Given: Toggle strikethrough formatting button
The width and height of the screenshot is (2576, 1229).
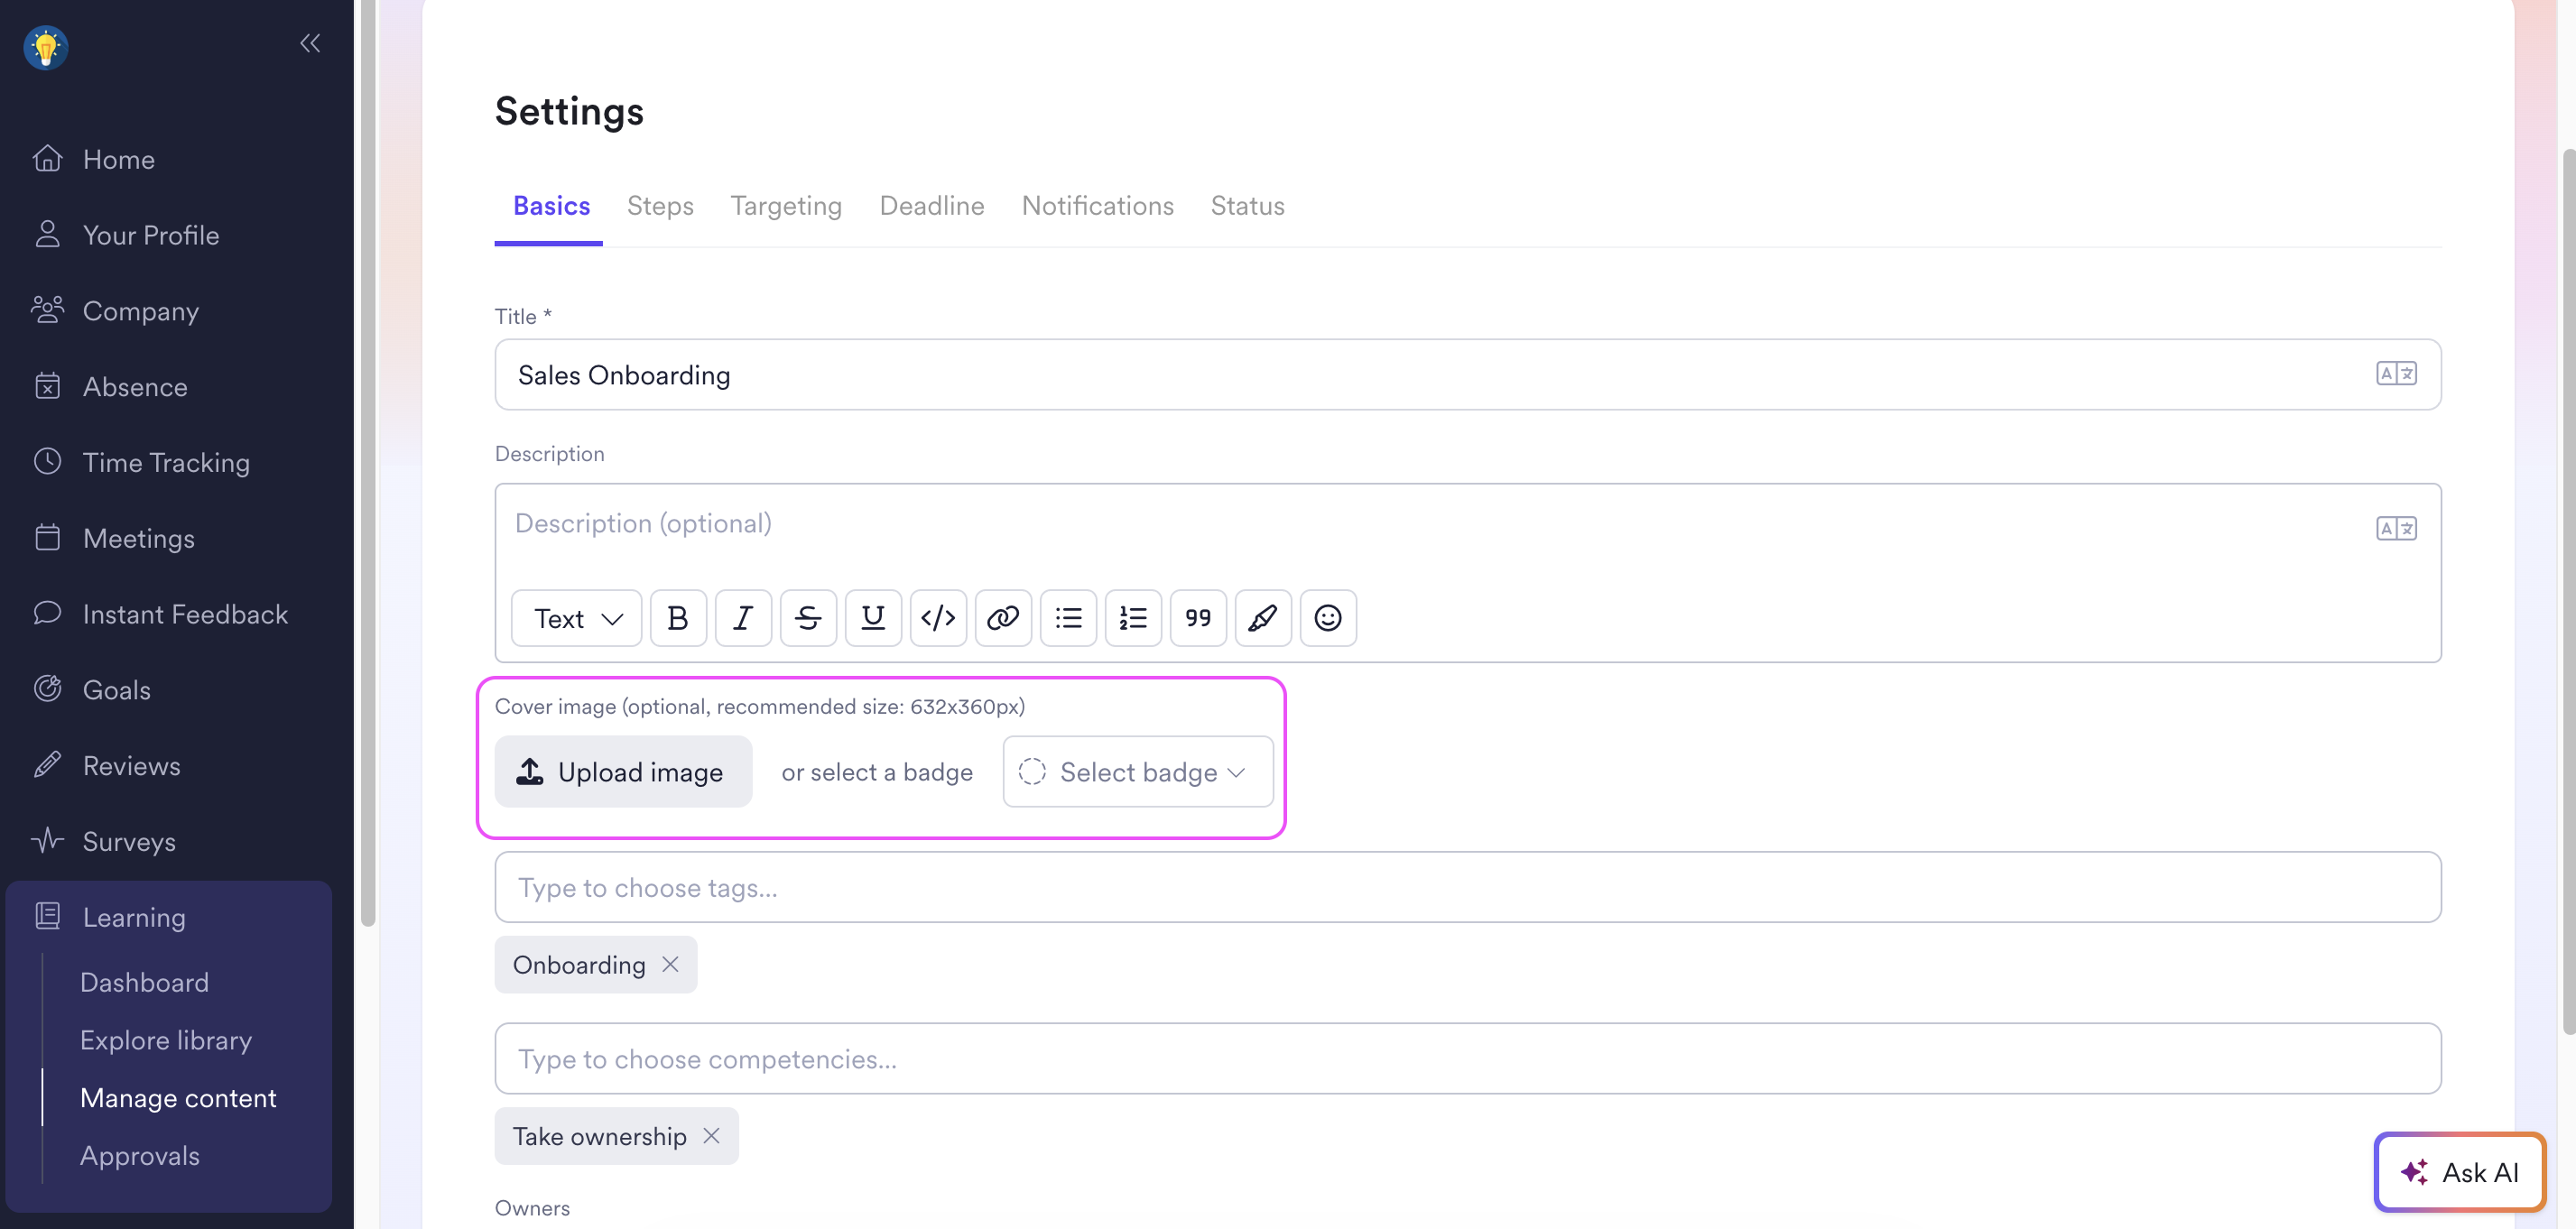Looking at the screenshot, I should point(807,618).
